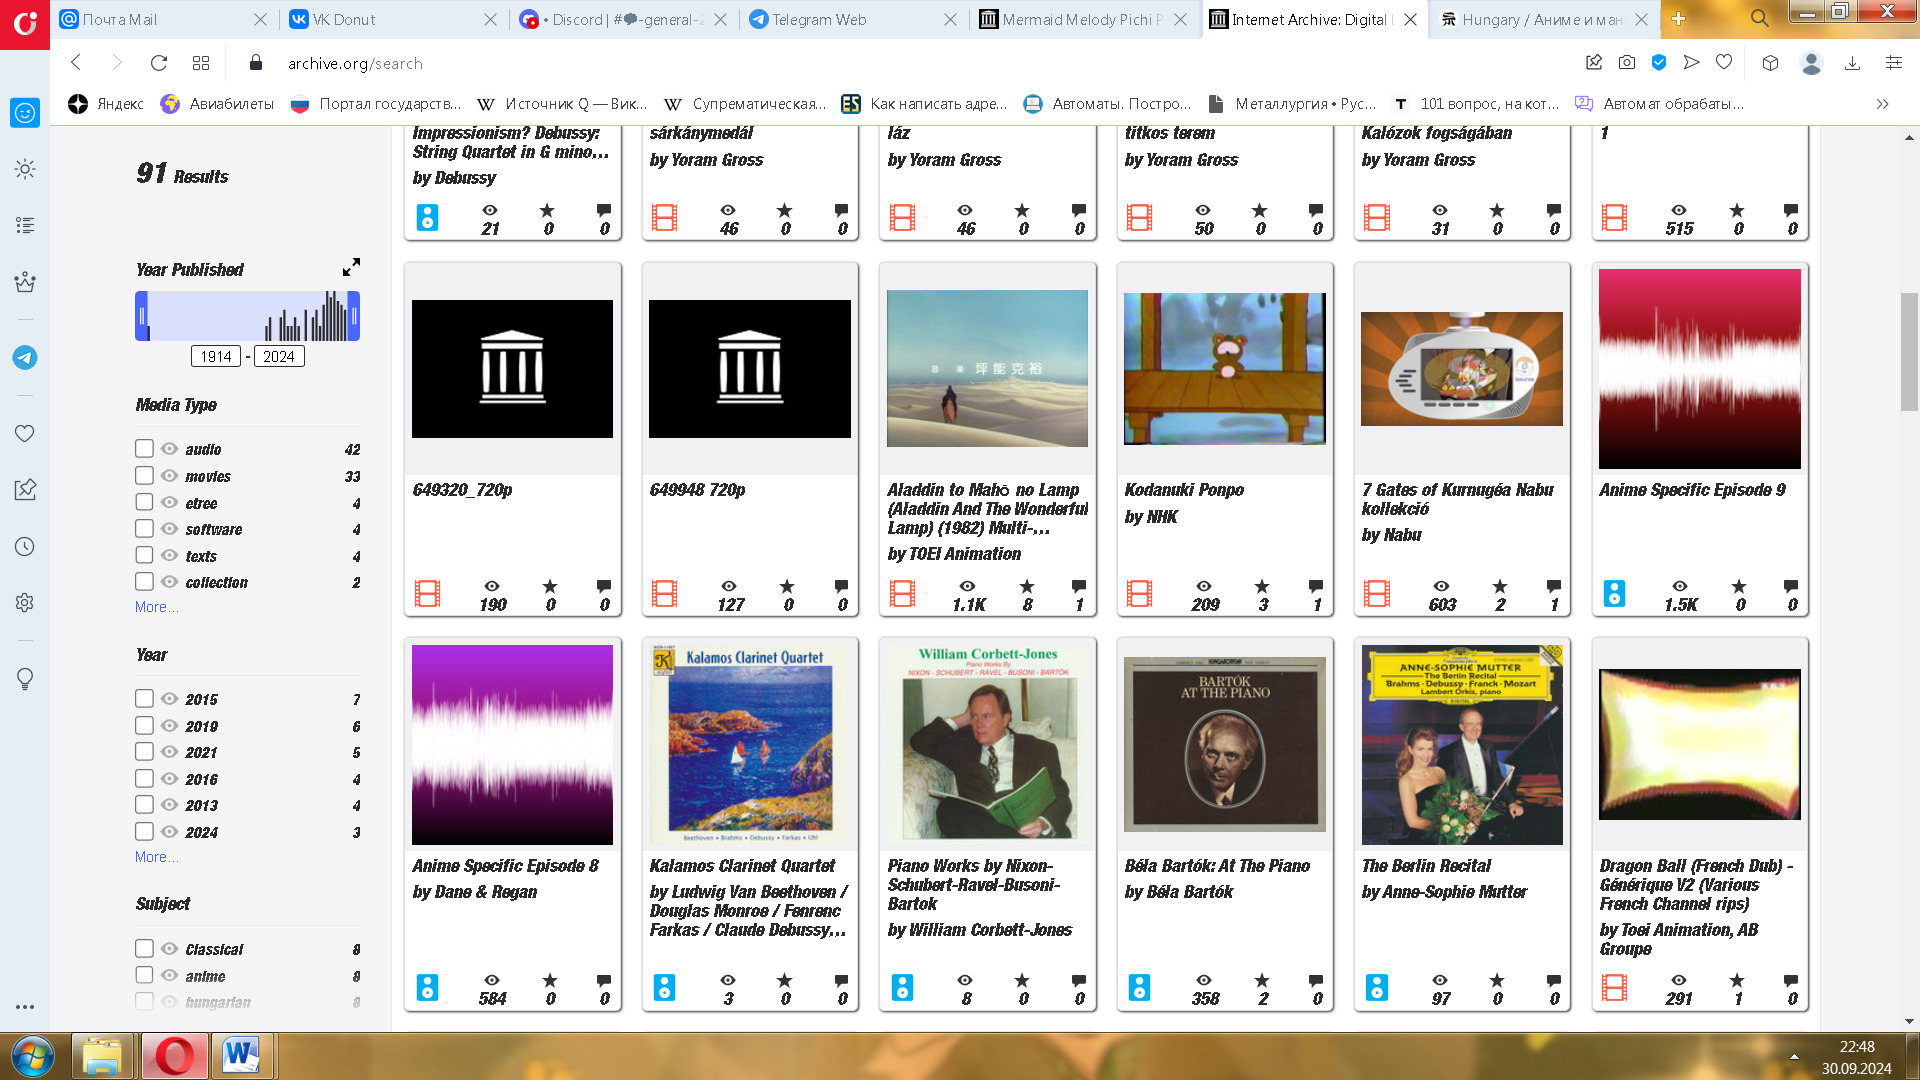The height and width of the screenshot is (1080, 1920).
Task: Expand the bookmarks bar overflow chevron
Action: pyautogui.click(x=1882, y=104)
